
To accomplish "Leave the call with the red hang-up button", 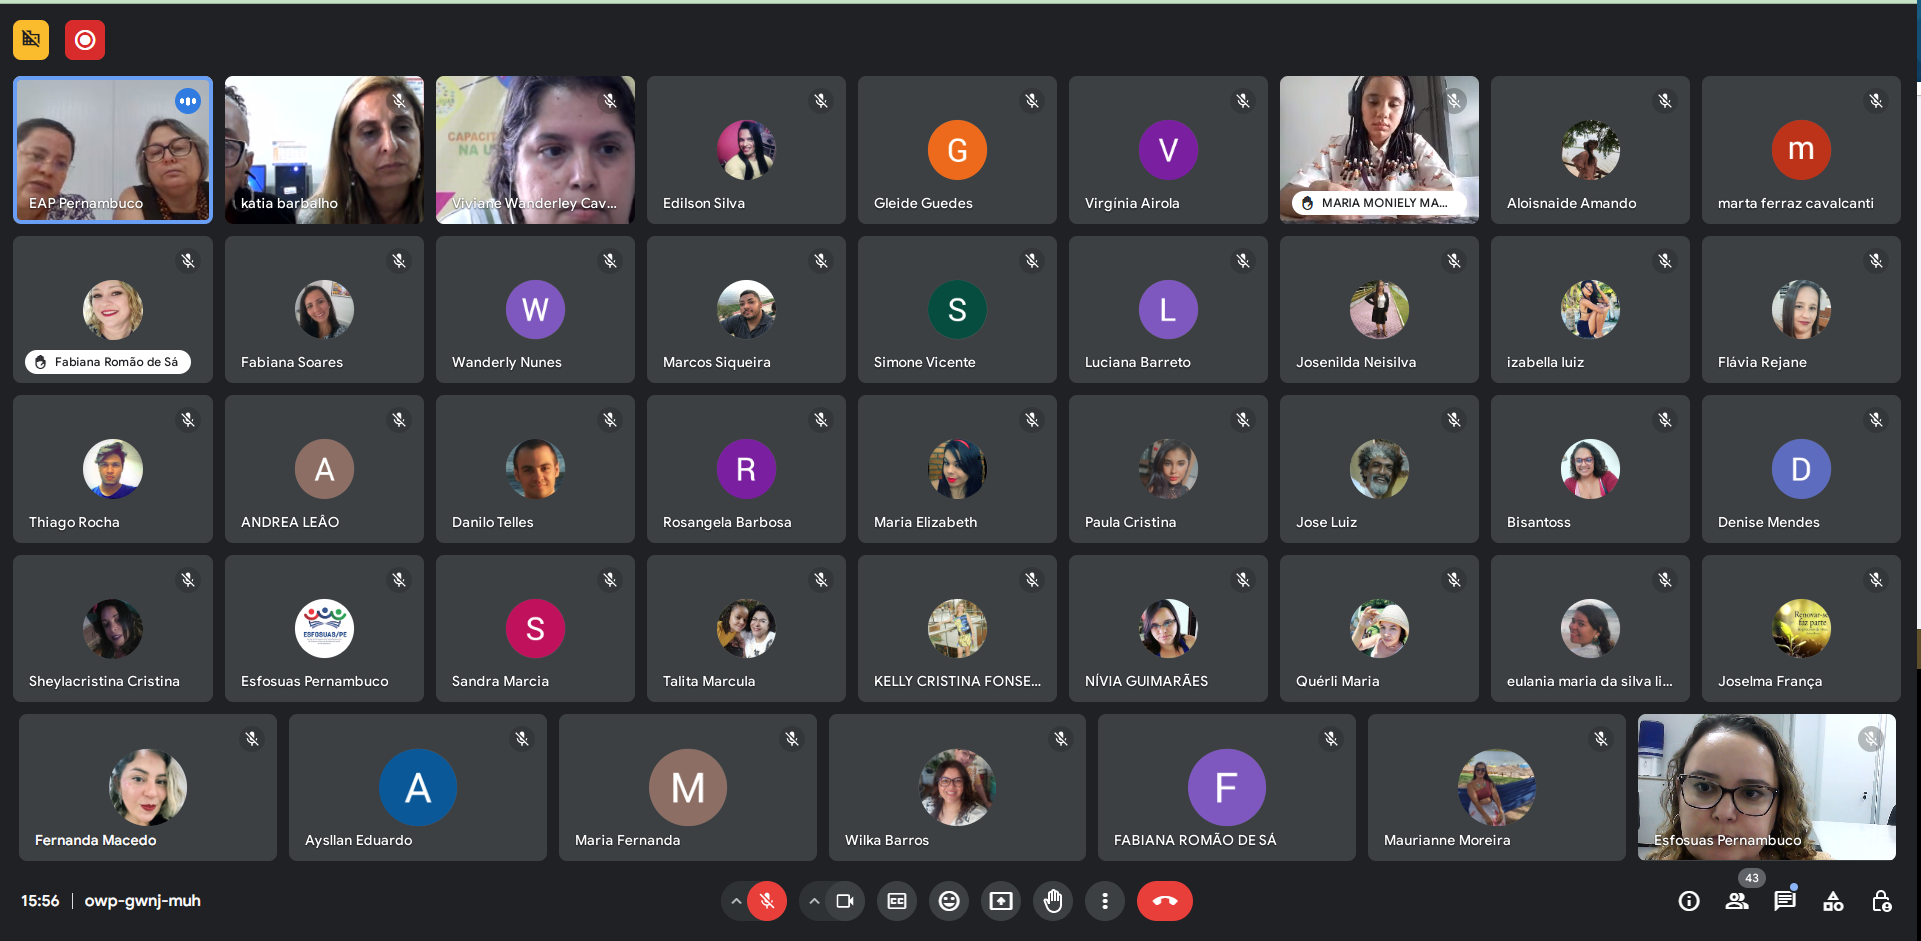I will click(x=1165, y=901).
